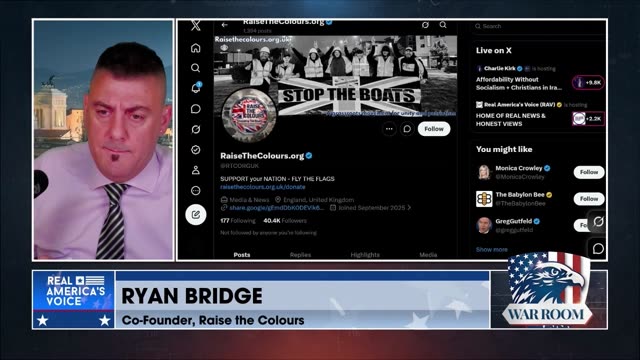The height and width of the screenshot is (360, 640).
Task: Open raisethecolours.org.uk/donate link
Action: click(x=262, y=187)
